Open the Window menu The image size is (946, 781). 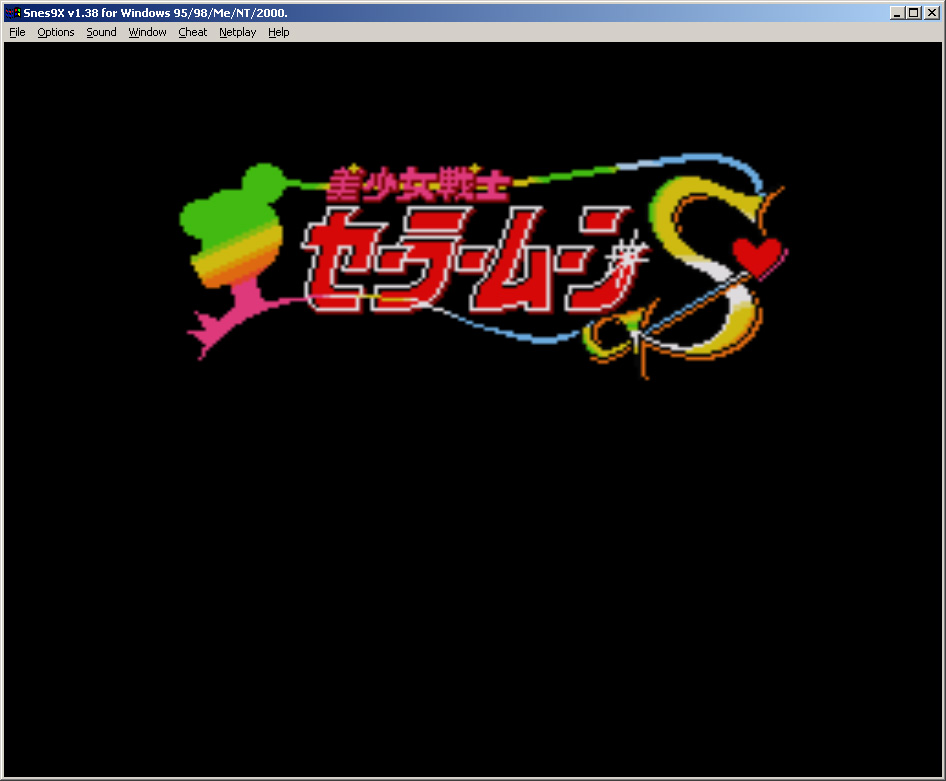pyautogui.click(x=147, y=32)
